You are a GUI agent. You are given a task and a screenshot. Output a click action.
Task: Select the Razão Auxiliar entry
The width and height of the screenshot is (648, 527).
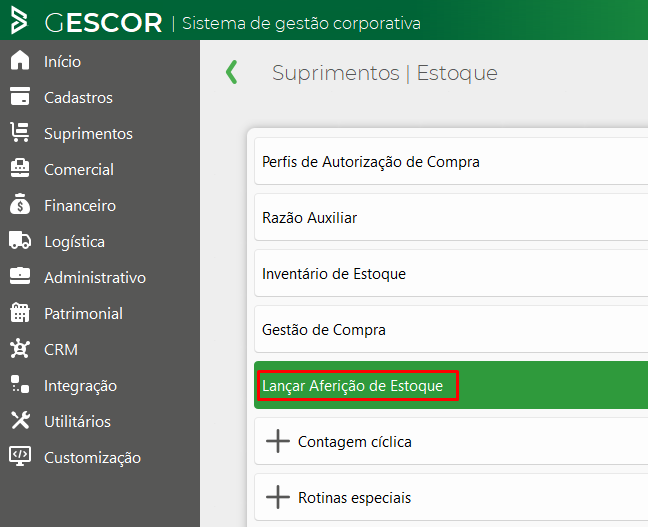click(x=309, y=217)
